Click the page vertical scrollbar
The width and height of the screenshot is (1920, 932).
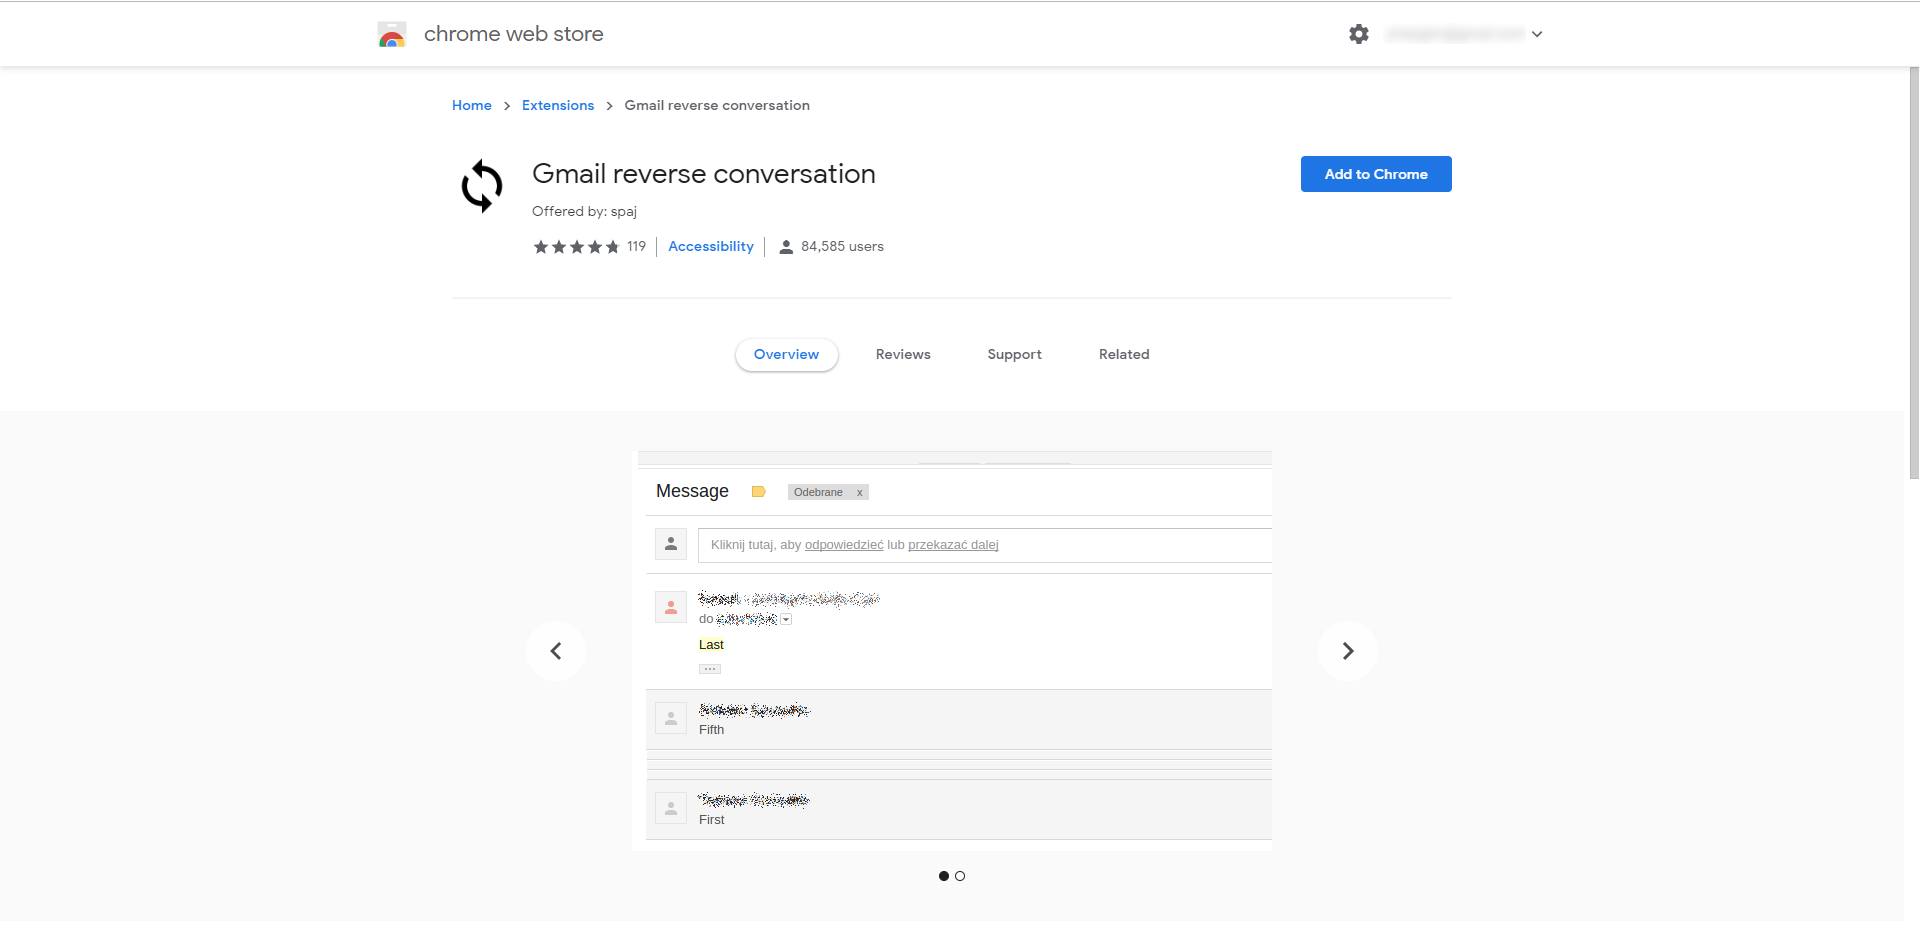pos(1913,272)
